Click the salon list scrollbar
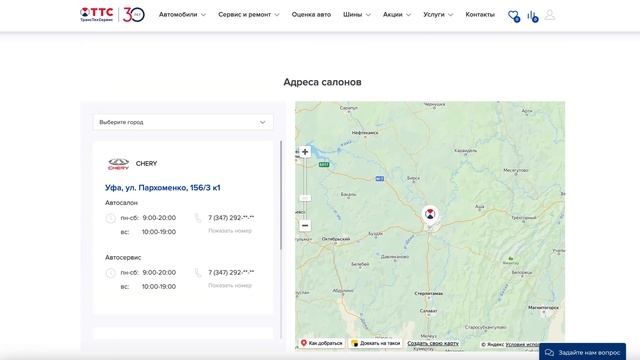The height and width of the screenshot is (360, 640). tap(281, 195)
